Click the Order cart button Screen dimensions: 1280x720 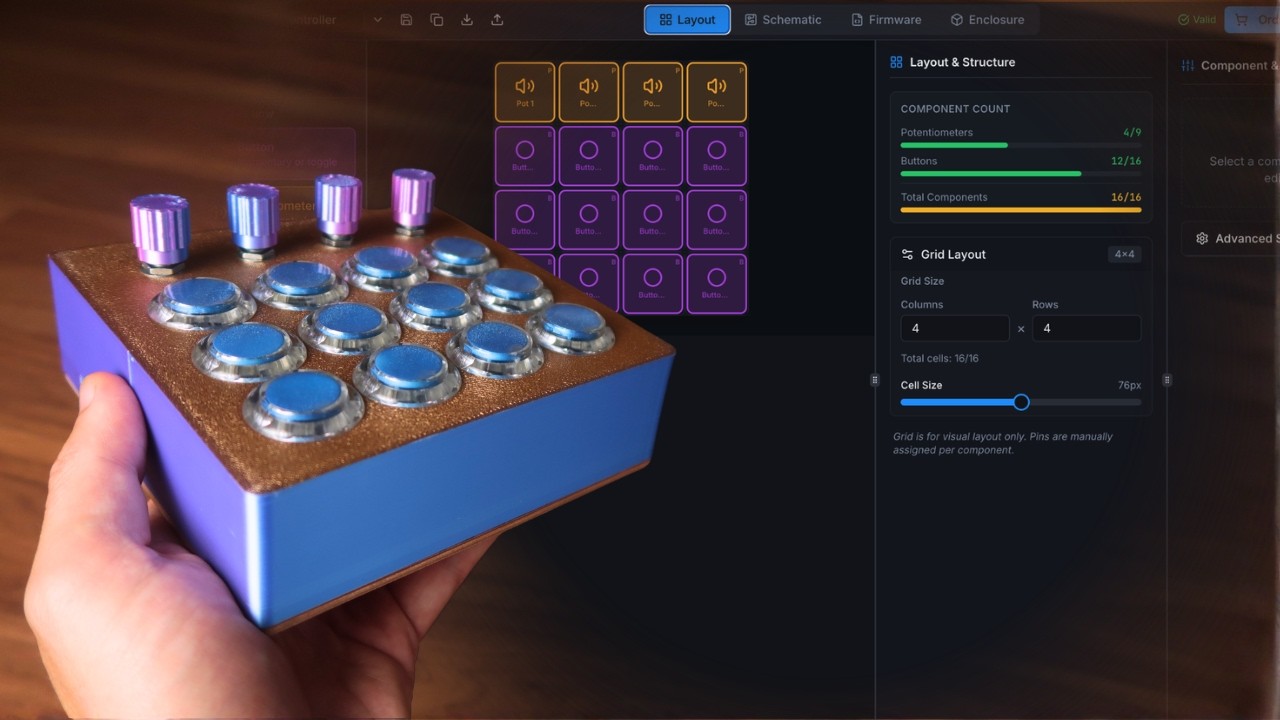pyautogui.click(x=1252, y=19)
